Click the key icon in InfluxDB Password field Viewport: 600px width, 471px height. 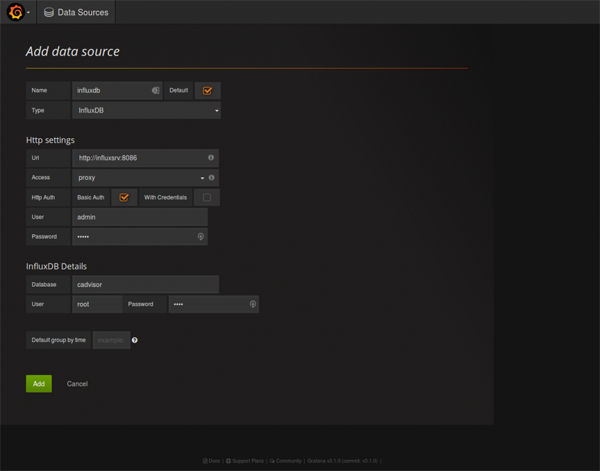(x=253, y=304)
